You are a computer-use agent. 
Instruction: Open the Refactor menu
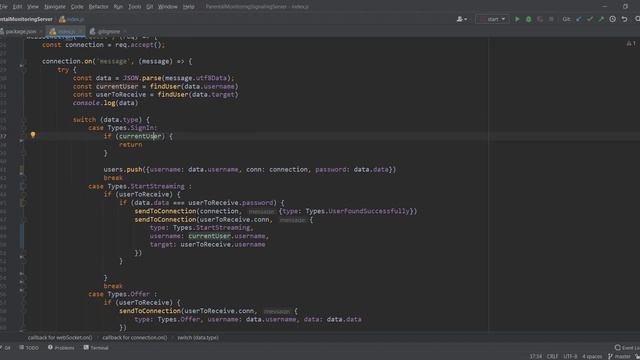coord(98,7)
